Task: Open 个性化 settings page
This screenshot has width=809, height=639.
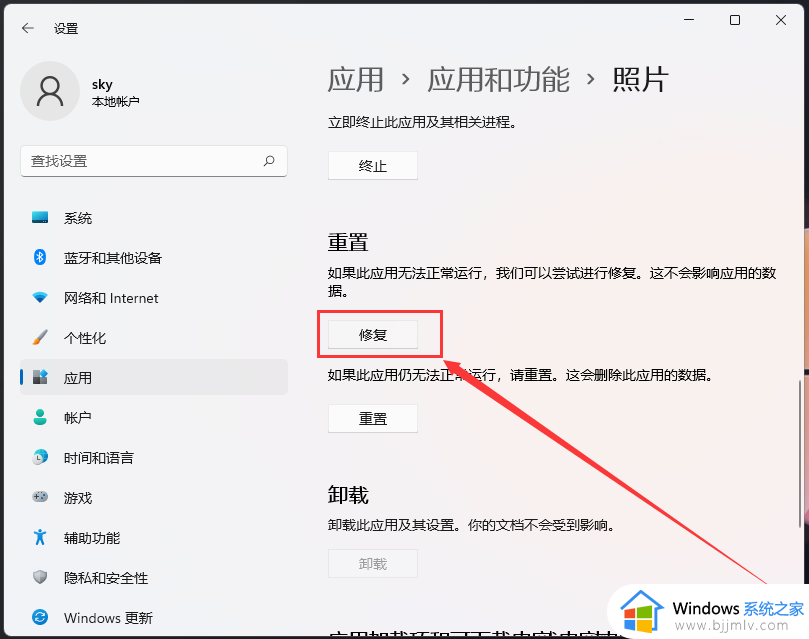Action: 154,338
